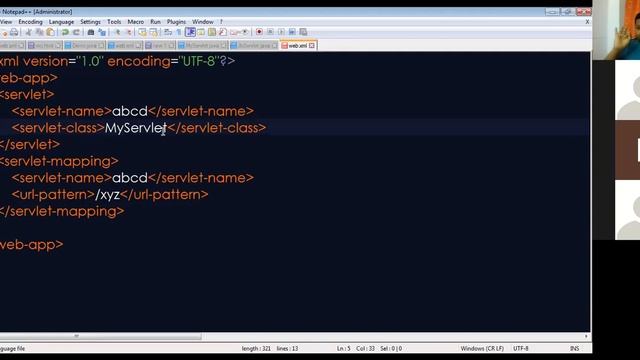Click the UTF-8 encoding status entry
The image size is (640, 360).
[x=521, y=349]
